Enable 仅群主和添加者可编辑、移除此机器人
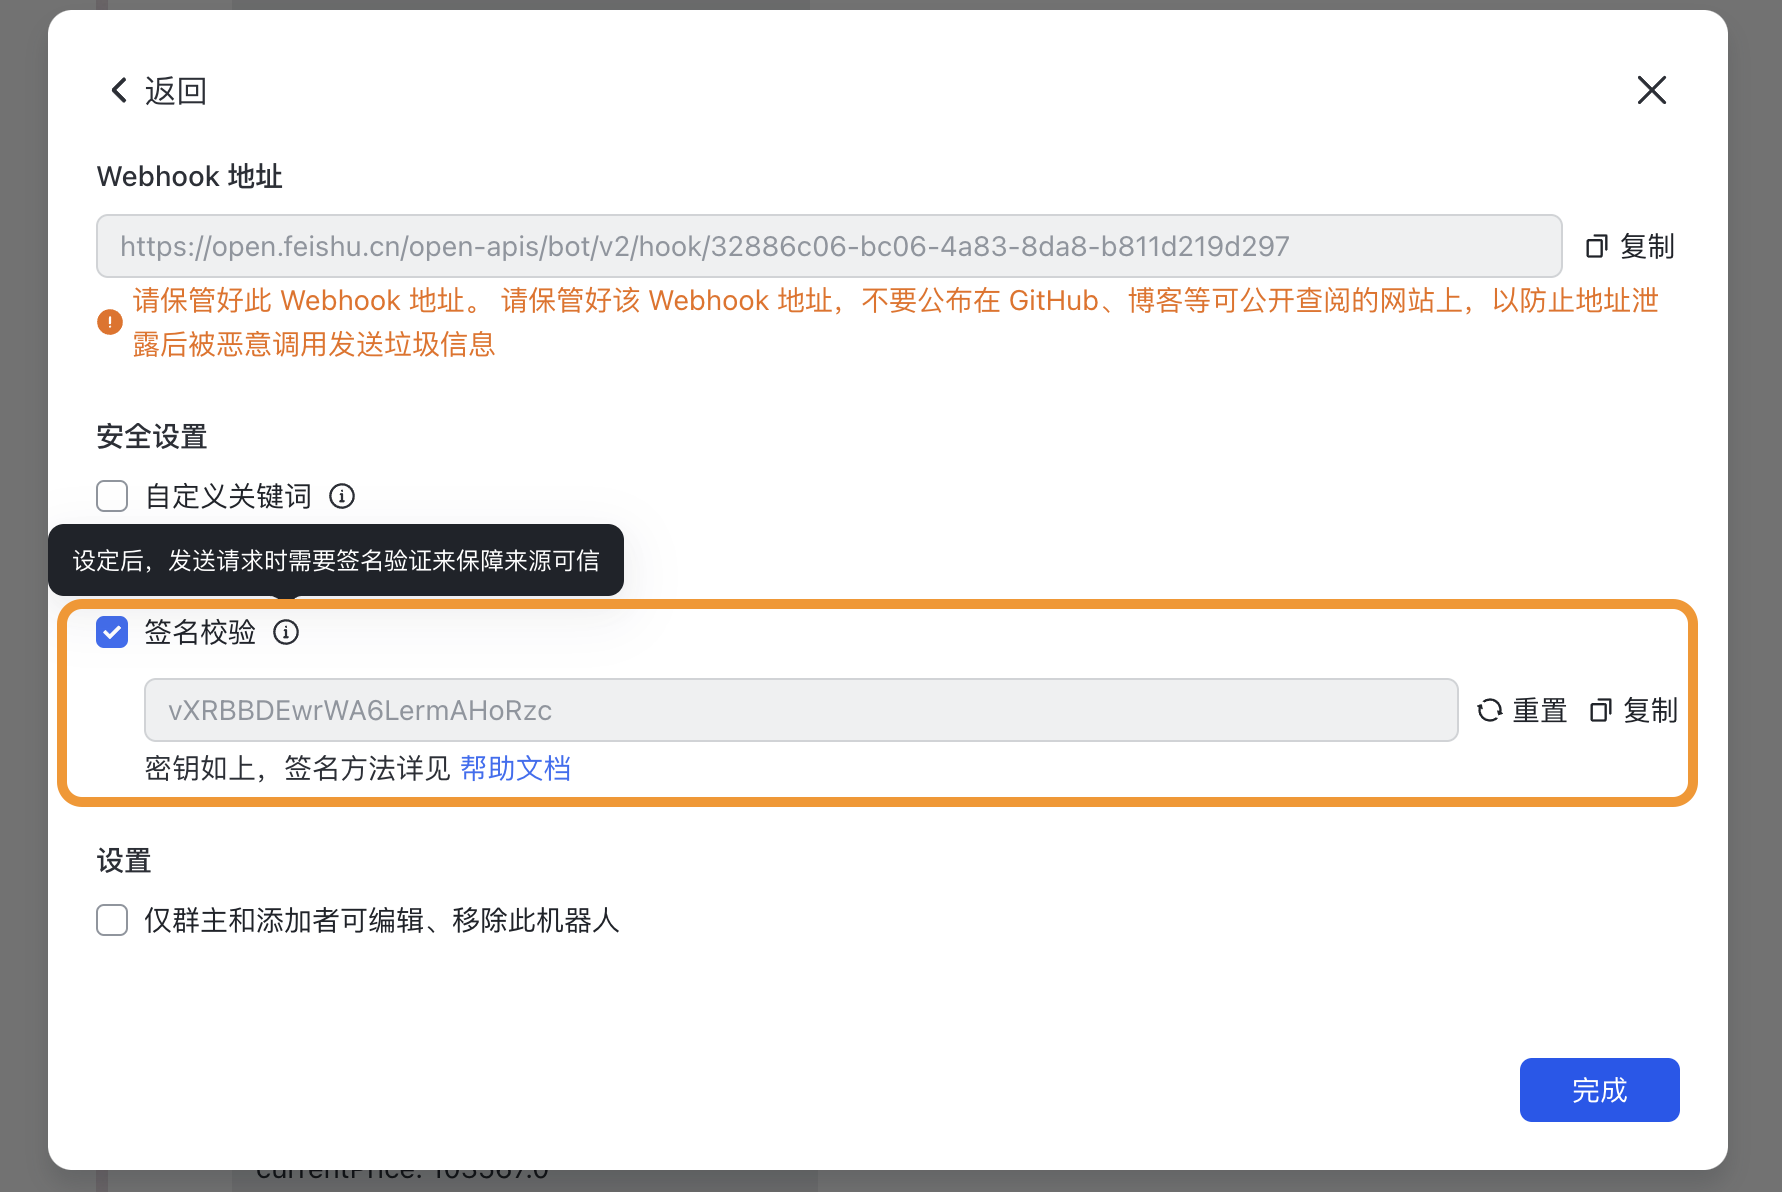This screenshot has height=1192, width=1782. (x=111, y=920)
